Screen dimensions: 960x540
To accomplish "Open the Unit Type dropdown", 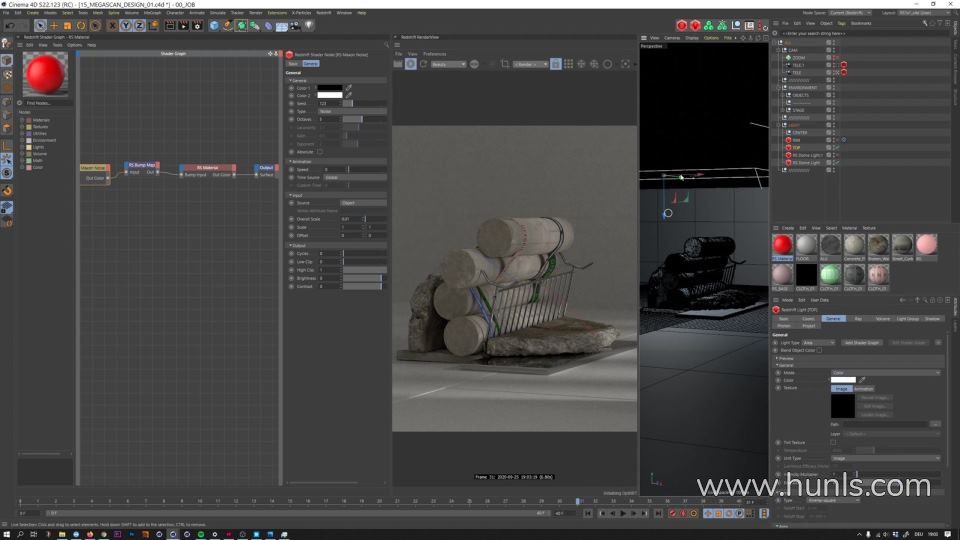I will pyautogui.click(x=885, y=459).
